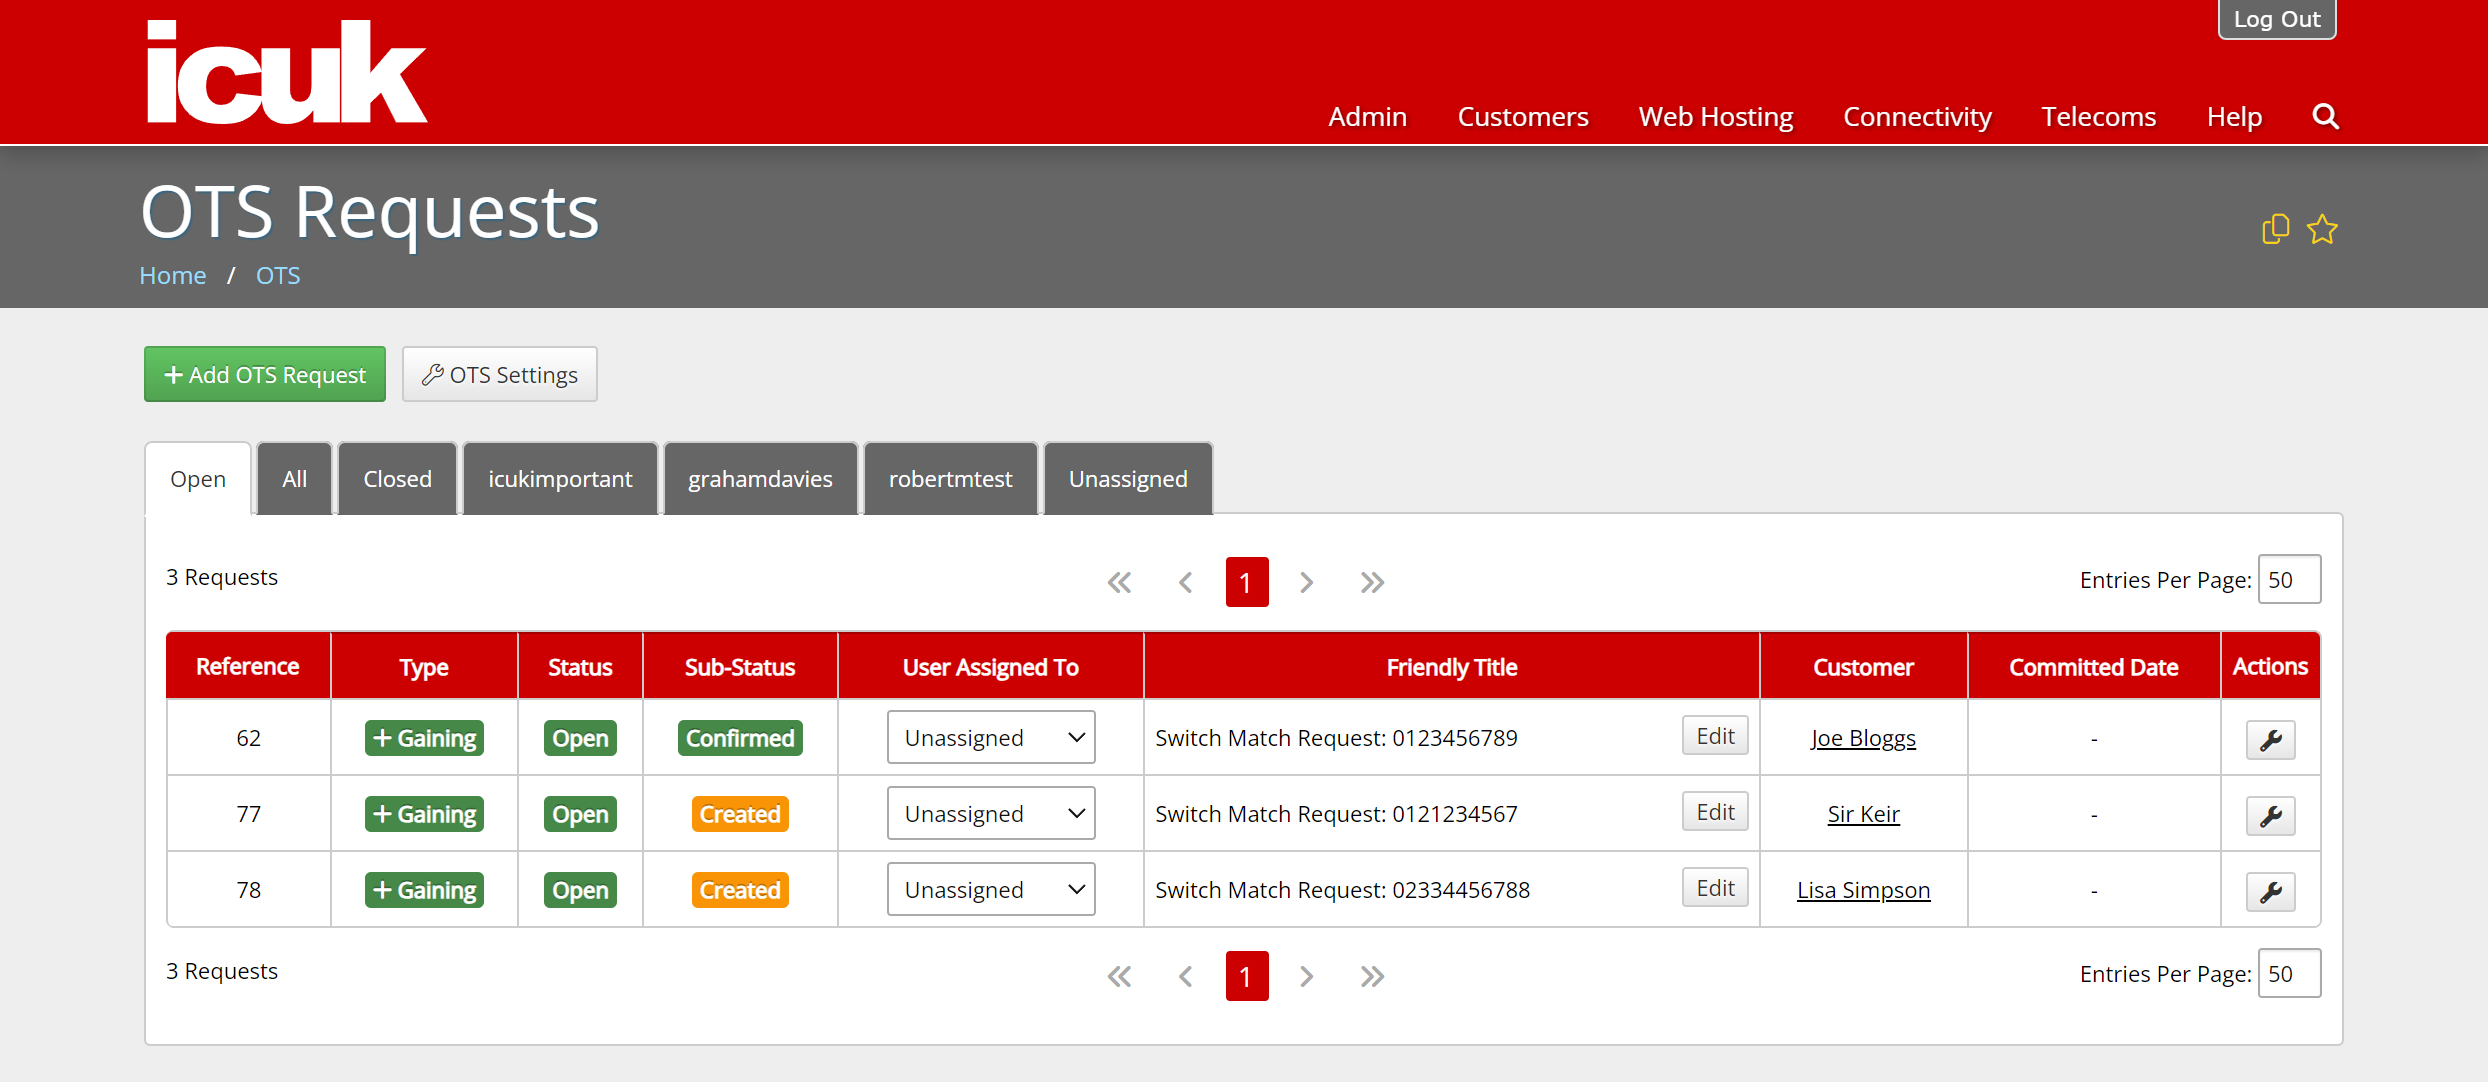Open the Admin menu
This screenshot has width=2488, height=1082.
[1367, 117]
